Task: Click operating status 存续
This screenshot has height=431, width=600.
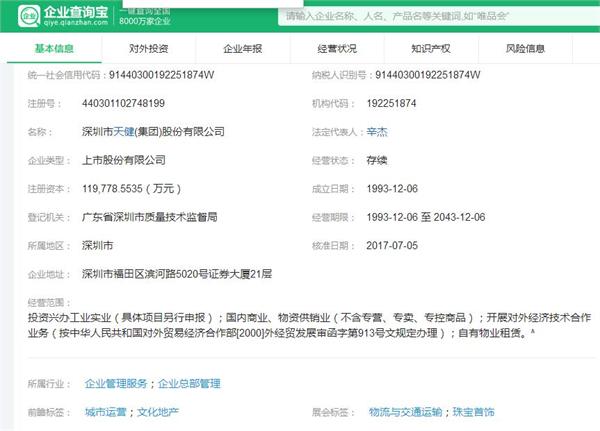Action: (377, 160)
